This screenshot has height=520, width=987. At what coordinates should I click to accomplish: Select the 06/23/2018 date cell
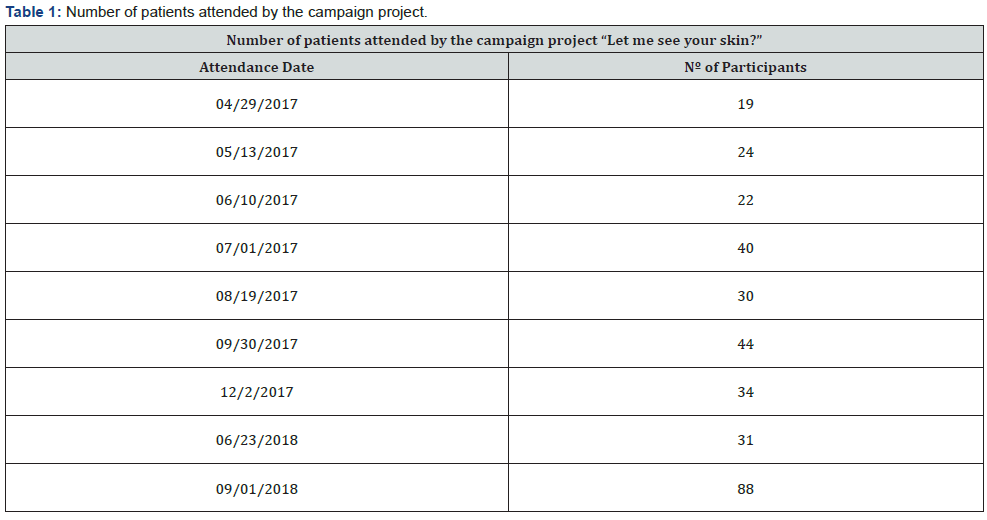[256, 440]
